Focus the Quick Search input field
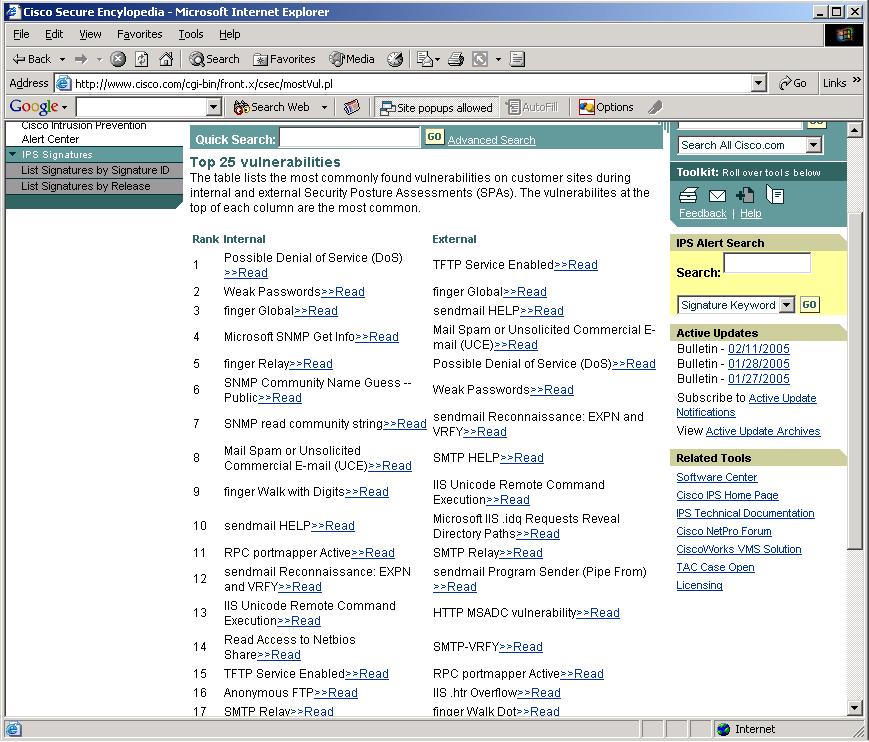 [x=349, y=137]
